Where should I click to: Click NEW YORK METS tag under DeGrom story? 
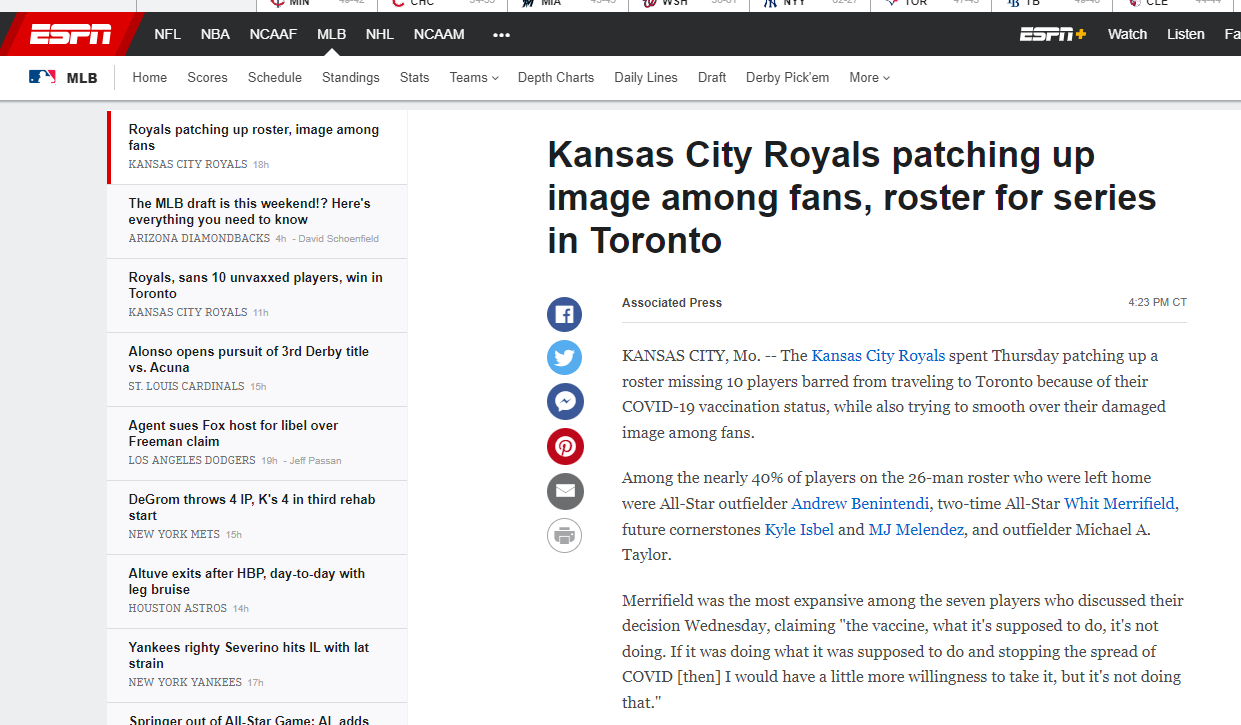pyautogui.click(x=174, y=535)
